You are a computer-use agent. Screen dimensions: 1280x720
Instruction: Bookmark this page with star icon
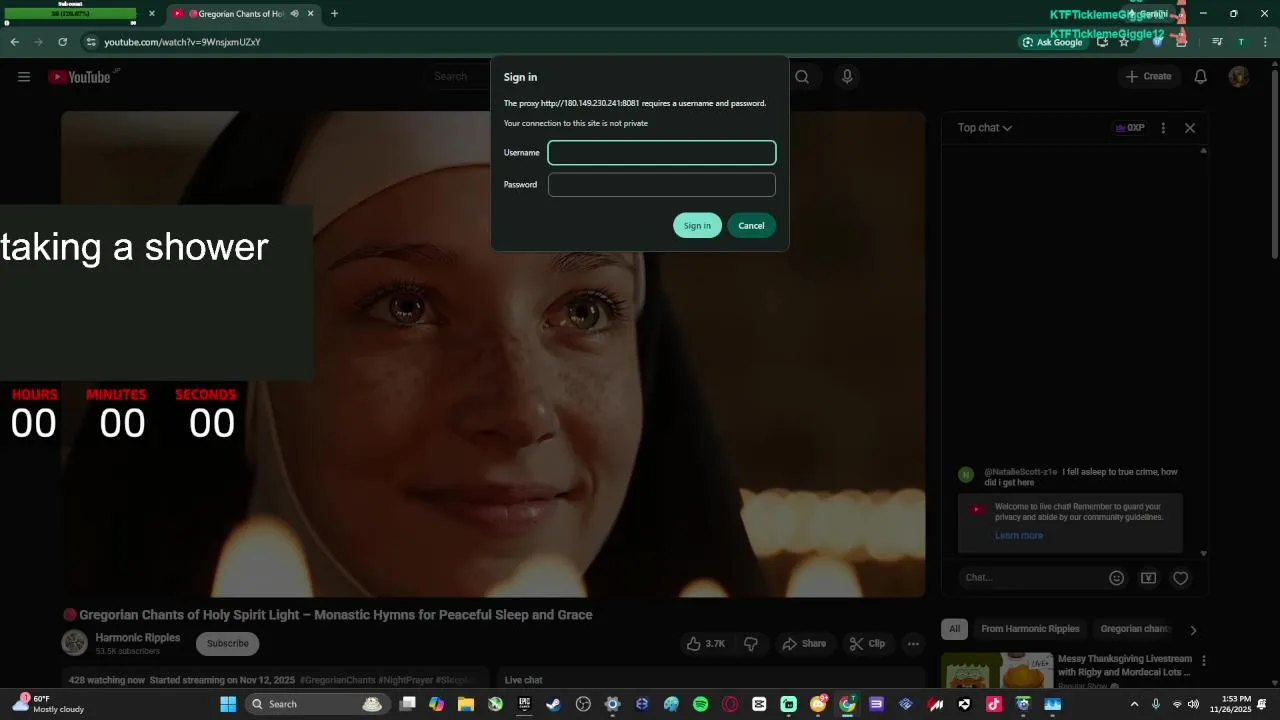[1124, 42]
